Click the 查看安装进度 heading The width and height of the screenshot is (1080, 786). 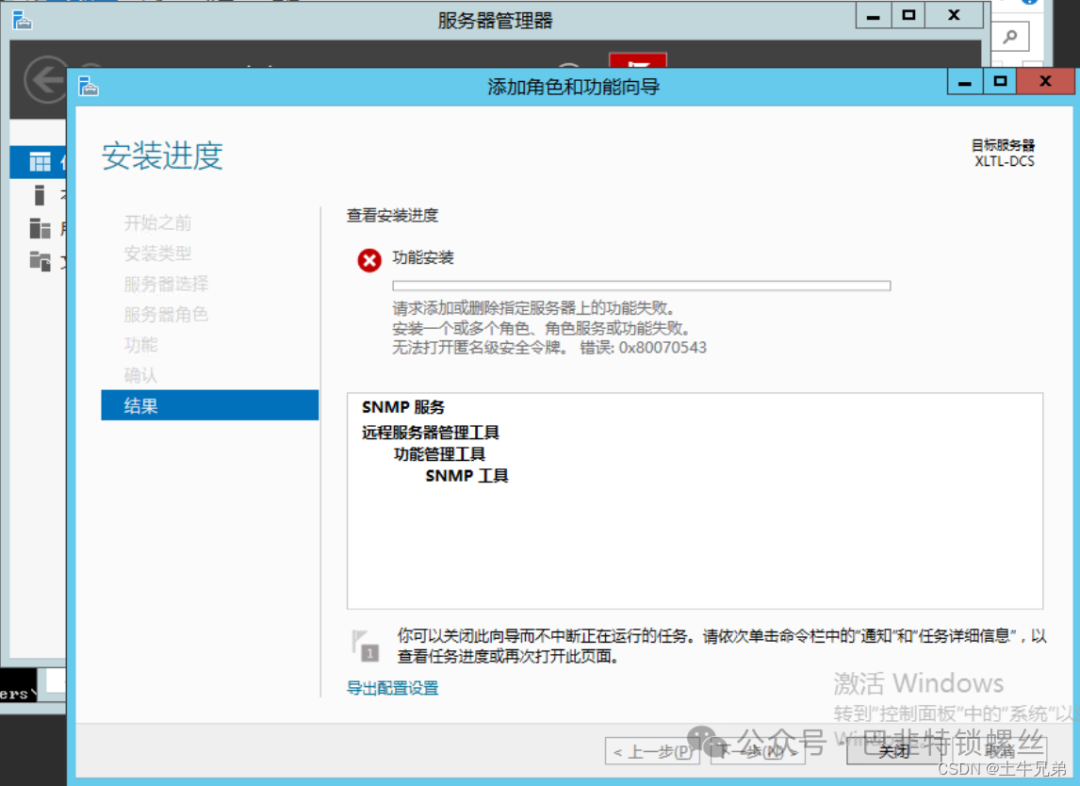click(393, 216)
